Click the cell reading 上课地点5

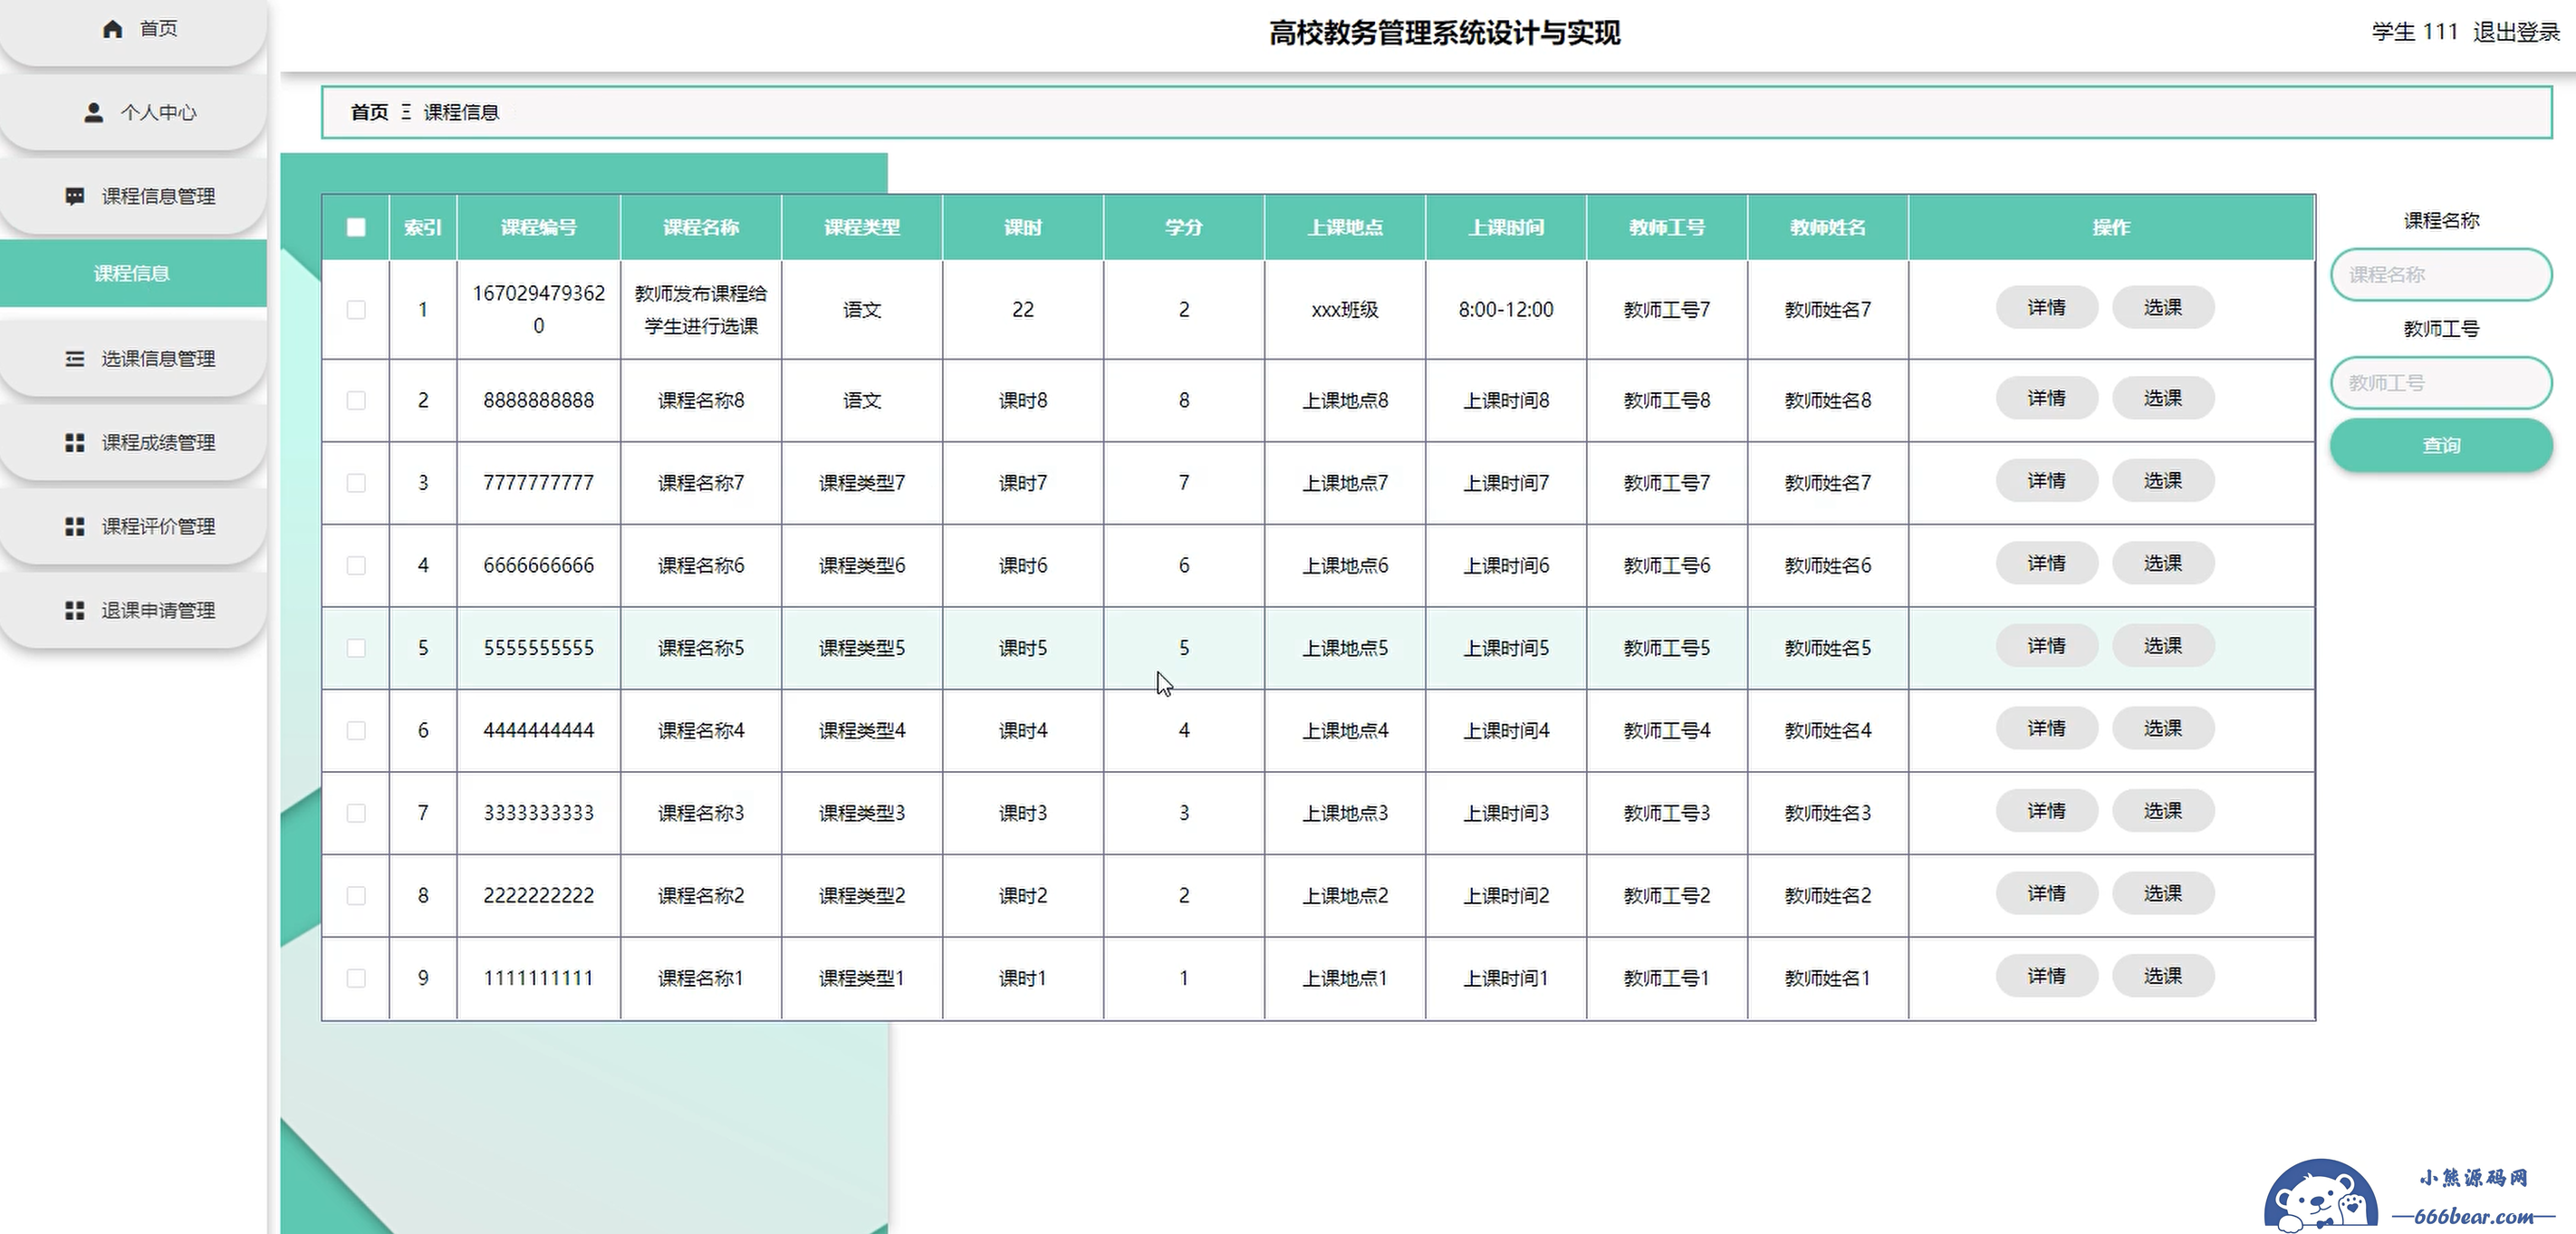(1345, 648)
